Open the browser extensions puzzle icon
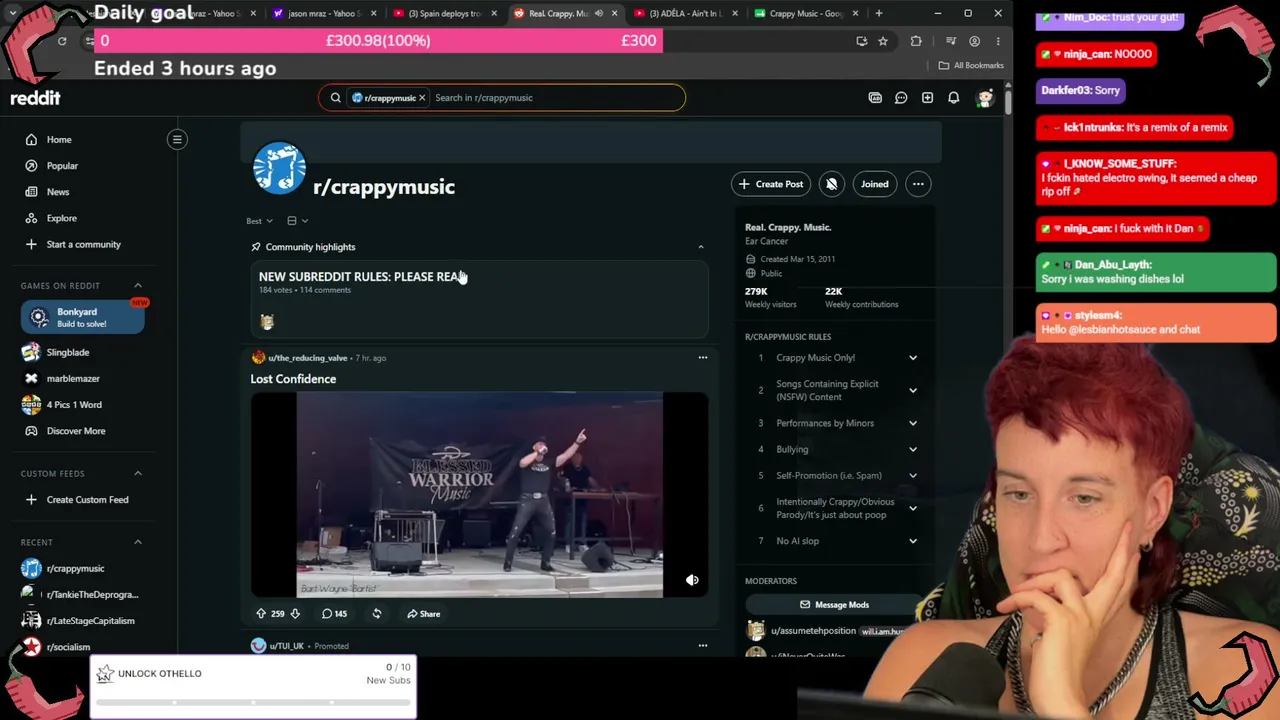The image size is (1280, 720). (x=916, y=41)
